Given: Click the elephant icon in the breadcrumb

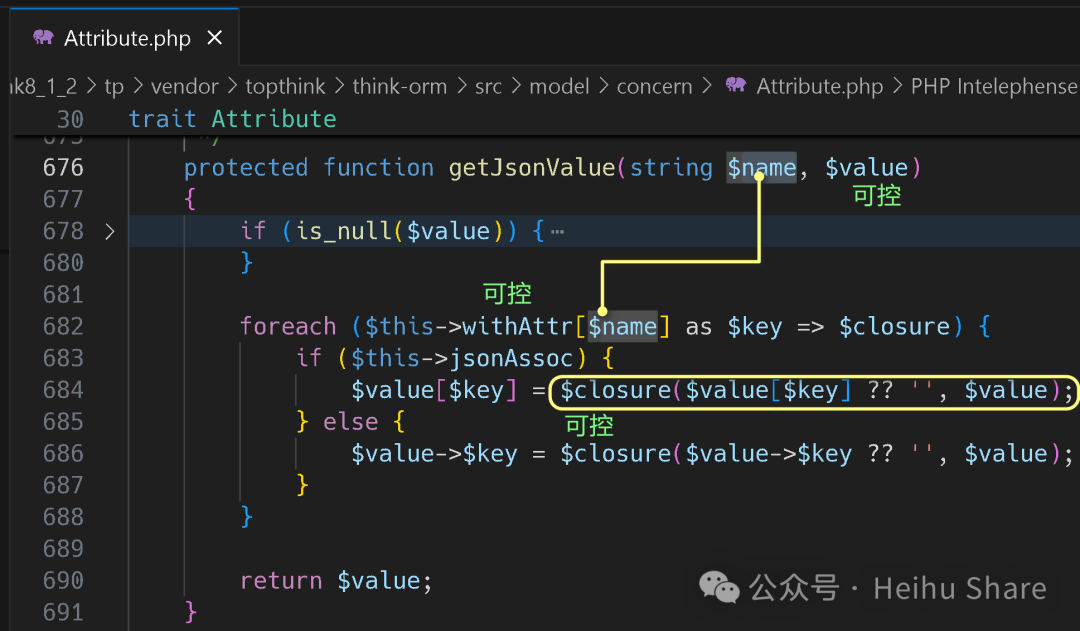Looking at the screenshot, I should point(736,85).
